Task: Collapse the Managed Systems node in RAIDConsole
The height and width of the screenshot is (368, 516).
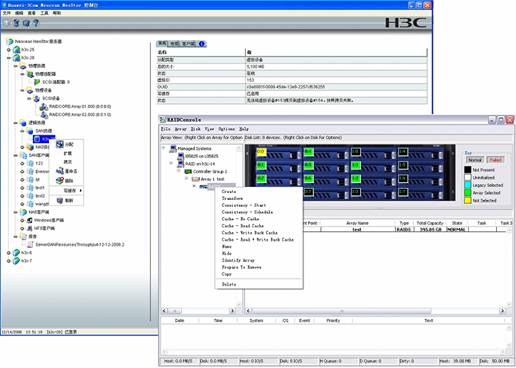Action: pos(164,148)
